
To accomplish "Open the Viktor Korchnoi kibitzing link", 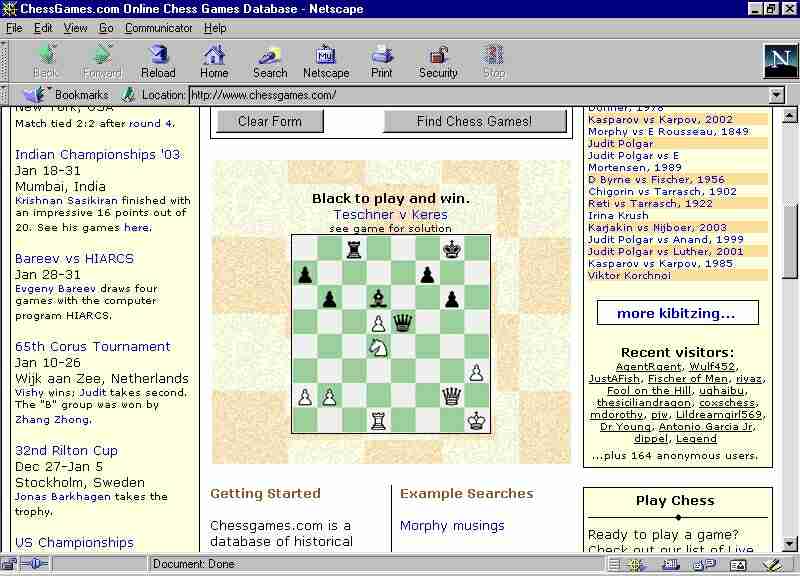I will 630,276.
